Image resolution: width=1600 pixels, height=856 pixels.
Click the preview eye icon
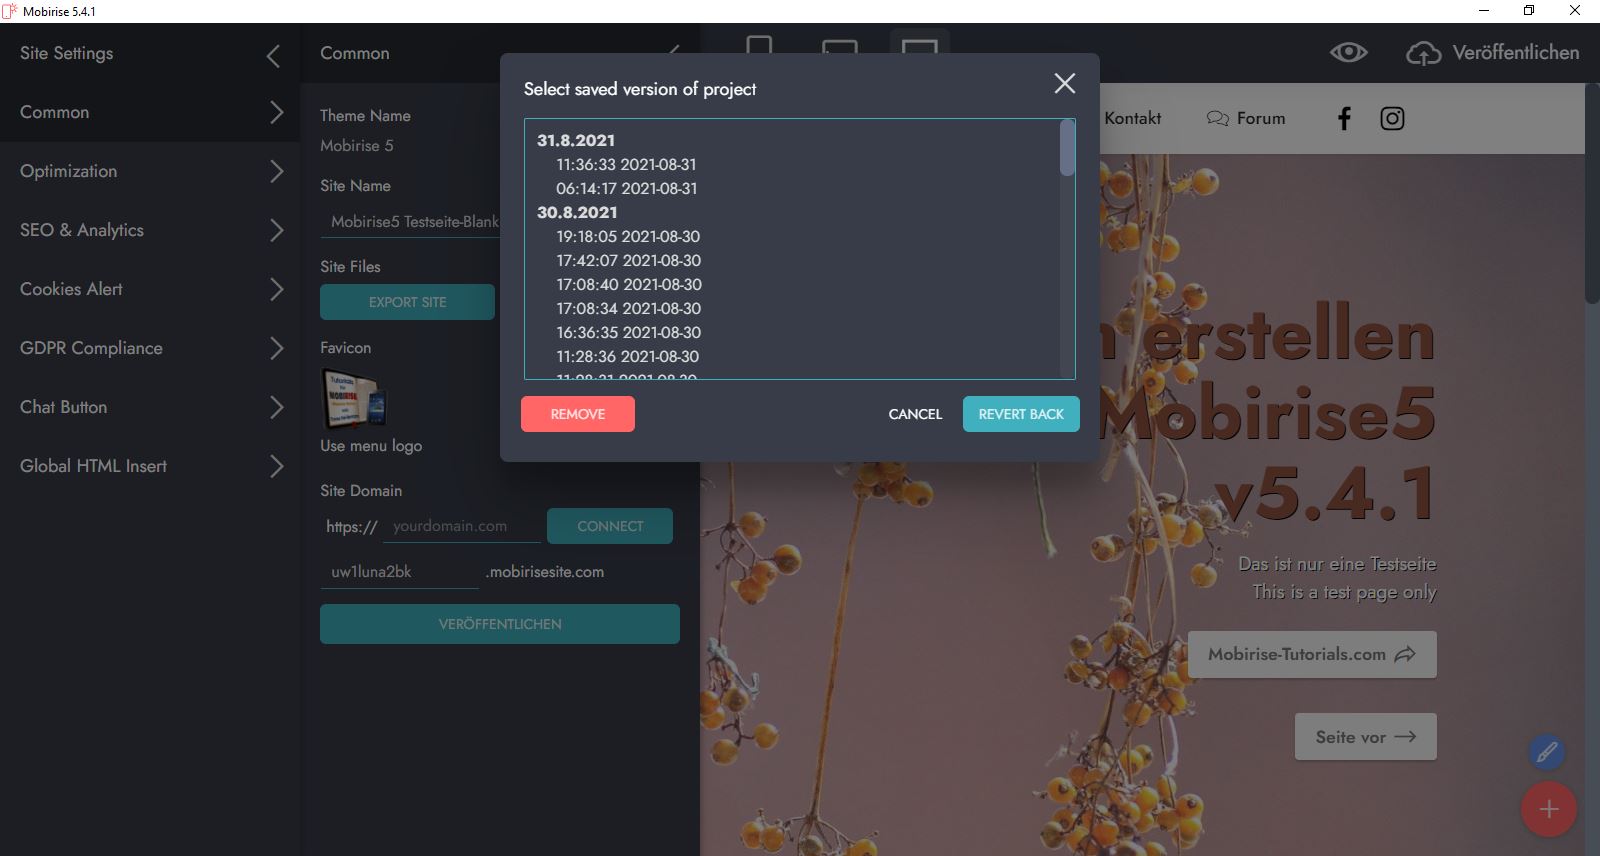1348,53
